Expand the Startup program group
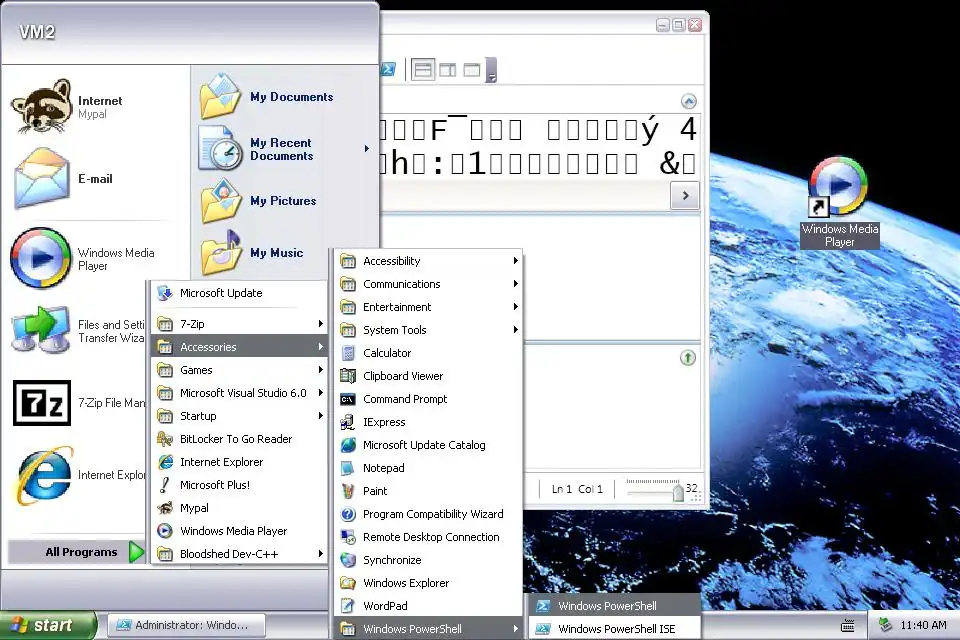The image size is (960, 640). coord(239,416)
